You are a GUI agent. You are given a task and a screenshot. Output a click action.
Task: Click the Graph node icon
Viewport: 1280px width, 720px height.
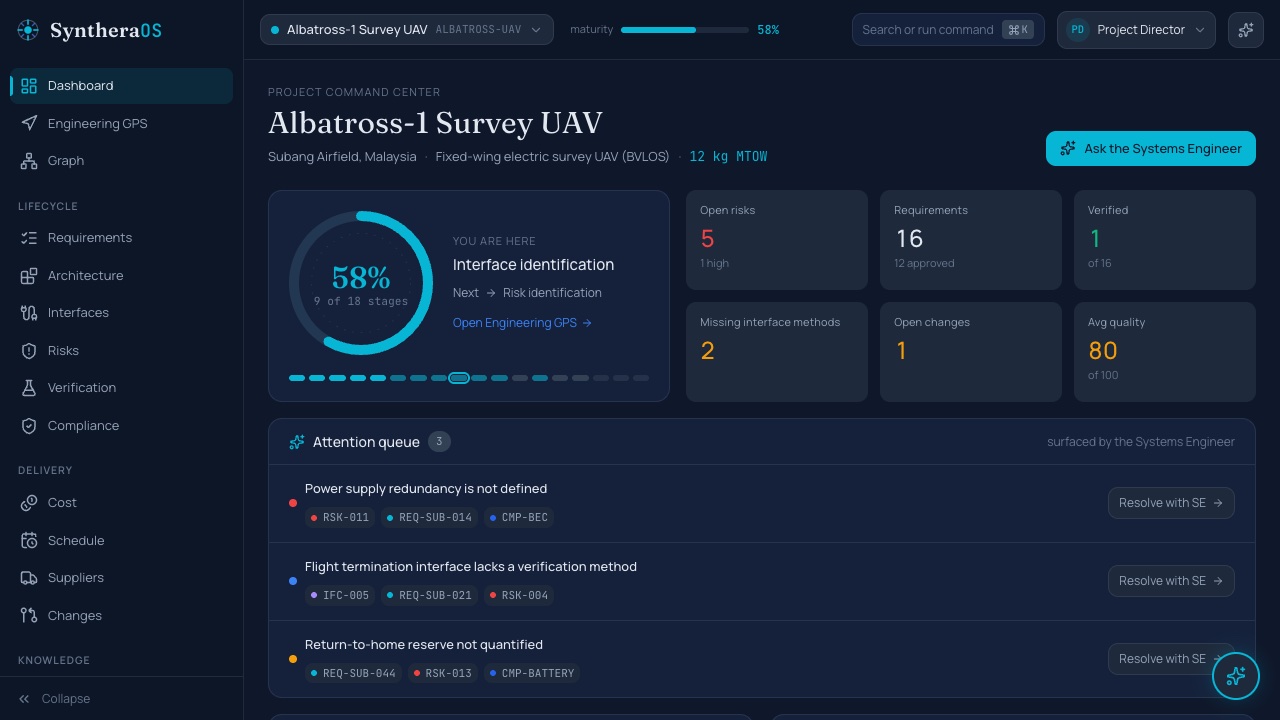[29, 161]
